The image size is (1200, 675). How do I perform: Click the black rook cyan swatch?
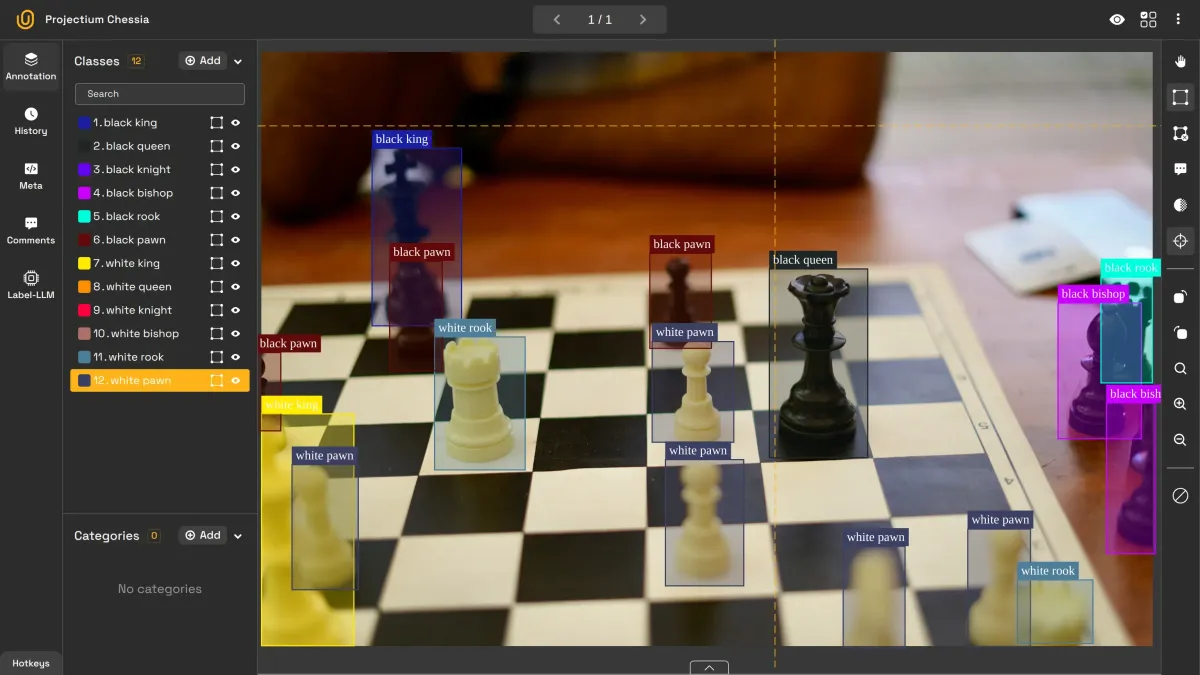pos(85,216)
